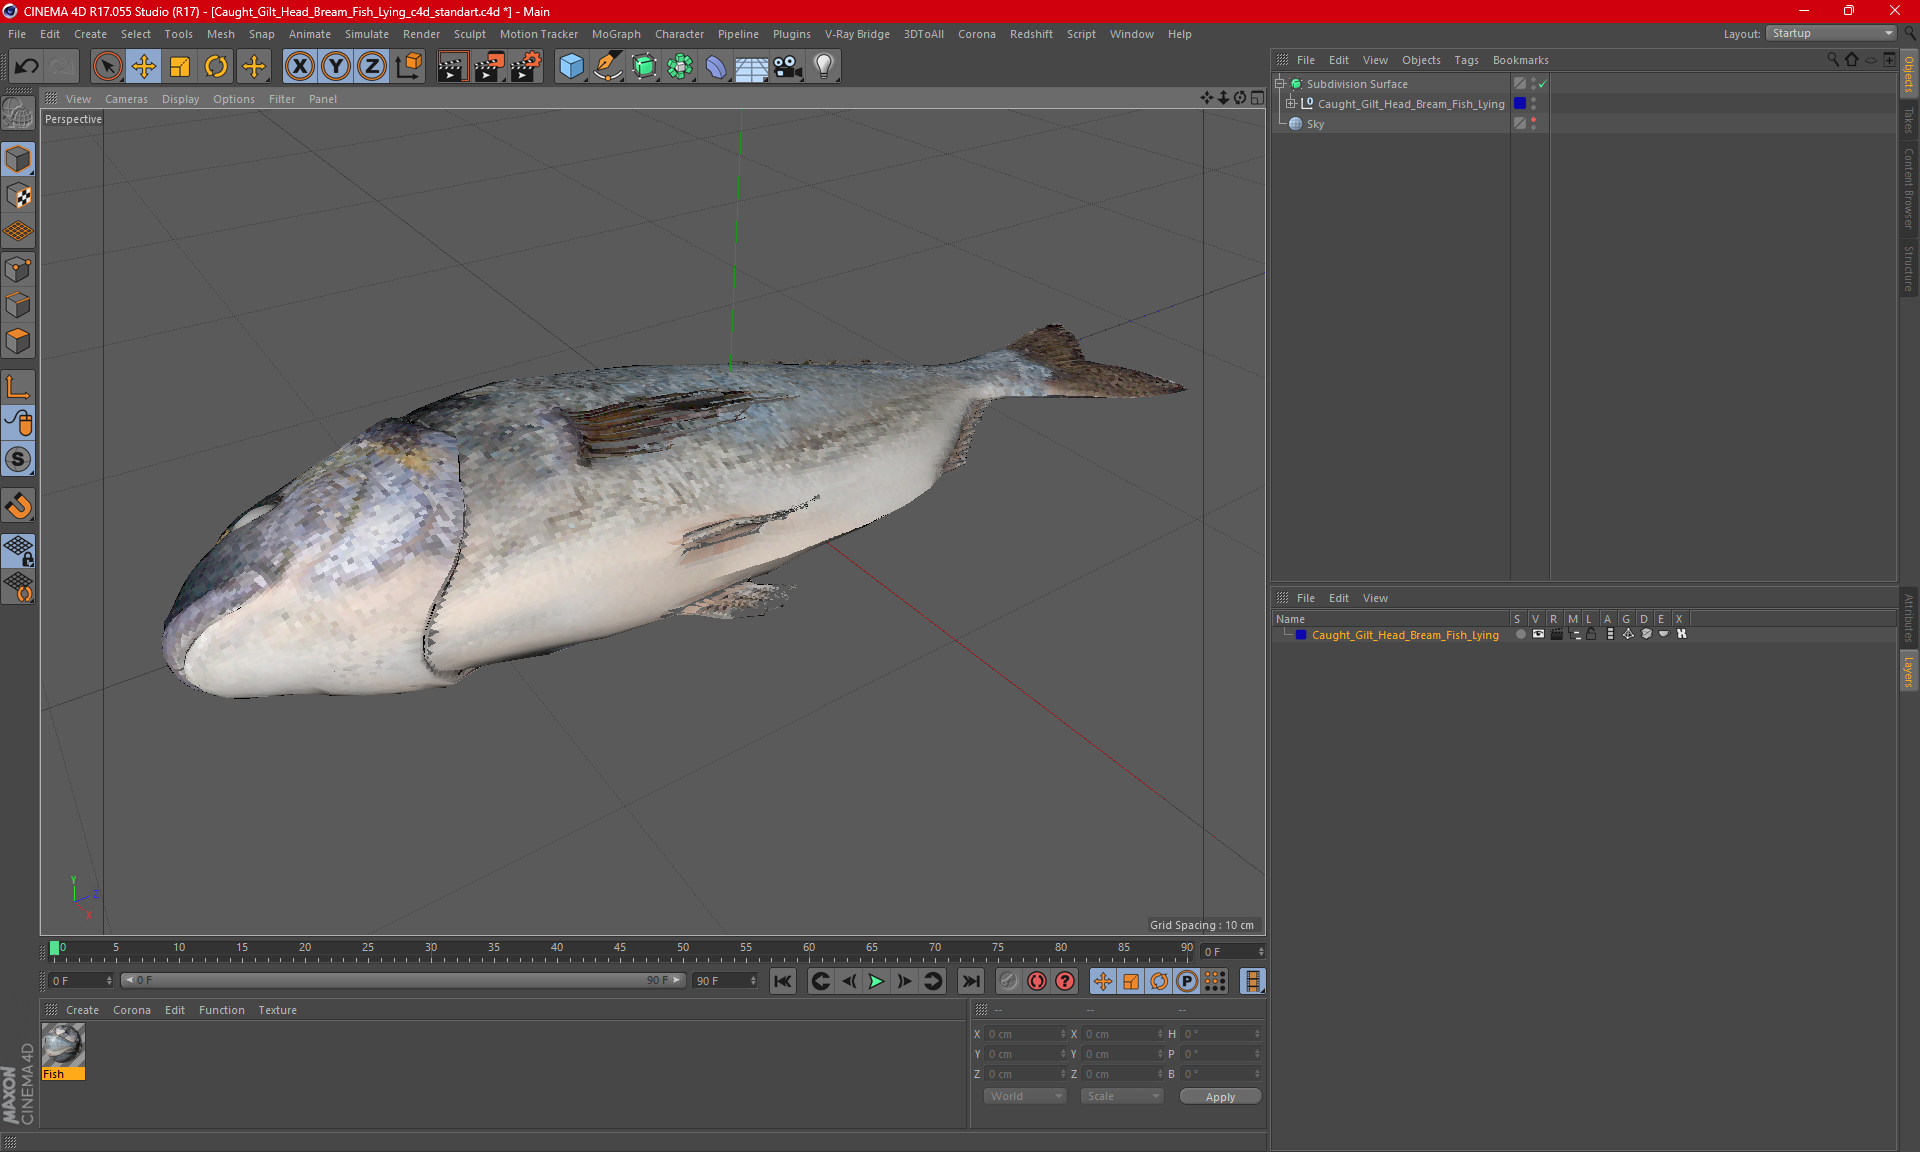Image resolution: width=1920 pixels, height=1152 pixels.
Task: Open the Deformer objects icon
Action: coord(716,66)
